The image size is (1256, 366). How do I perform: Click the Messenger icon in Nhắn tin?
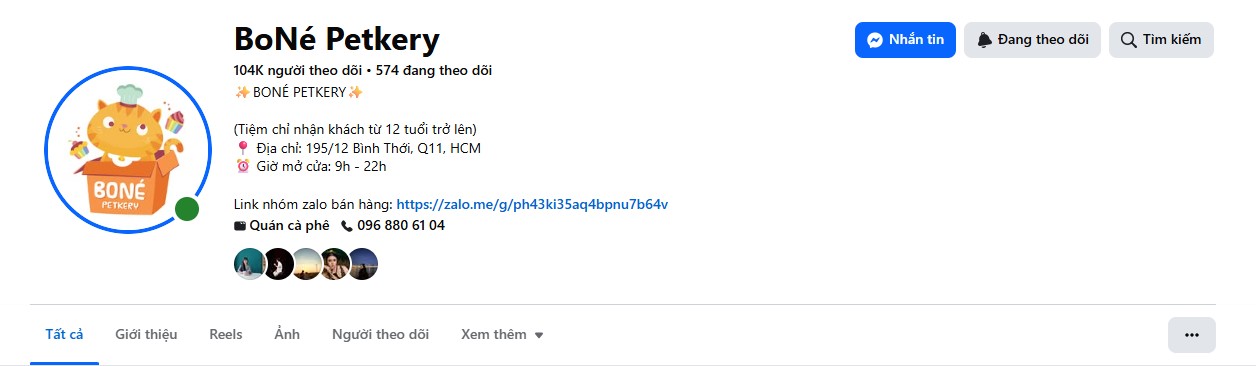(x=875, y=40)
